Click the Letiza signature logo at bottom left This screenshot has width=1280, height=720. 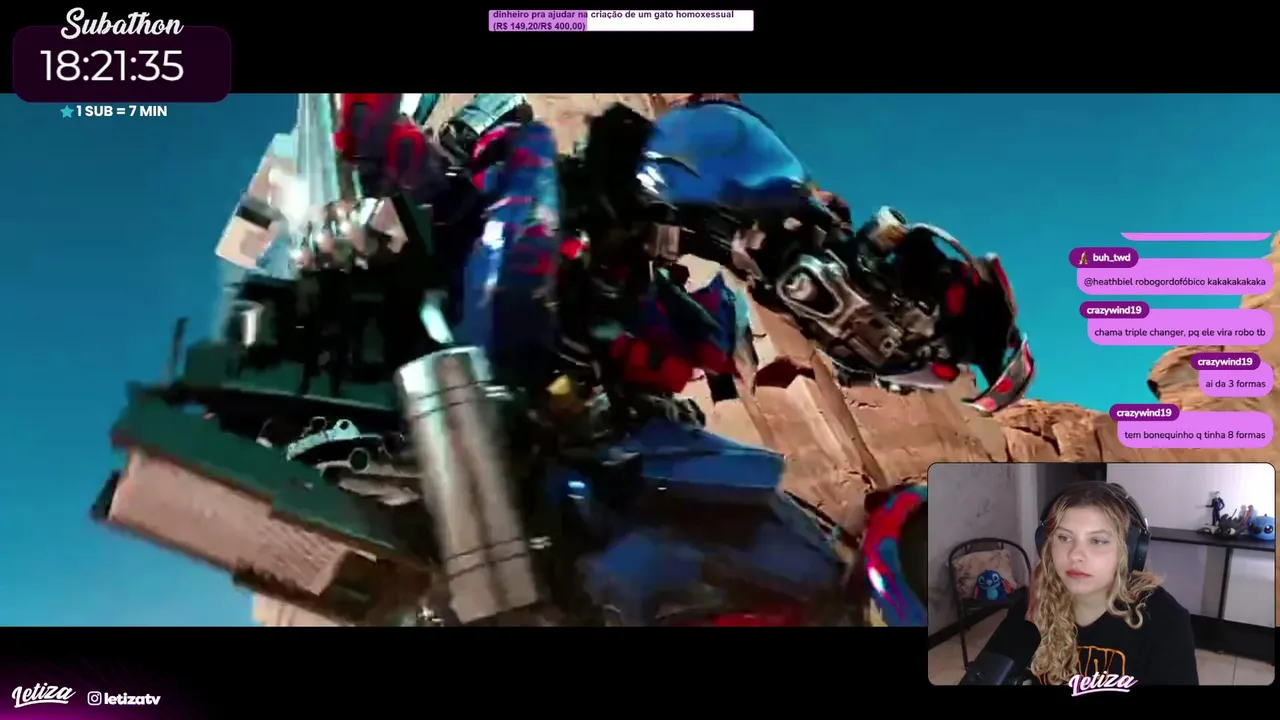click(43, 694)
